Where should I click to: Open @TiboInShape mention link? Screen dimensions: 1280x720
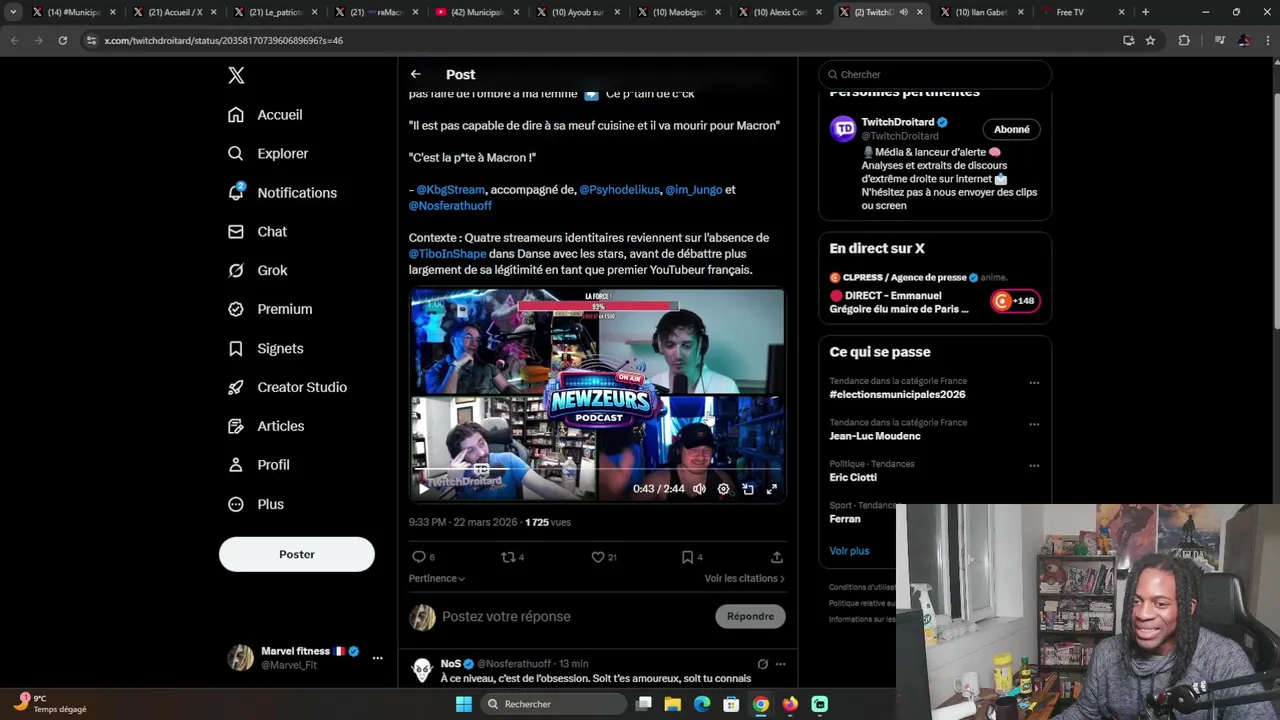tap(447, 254)
